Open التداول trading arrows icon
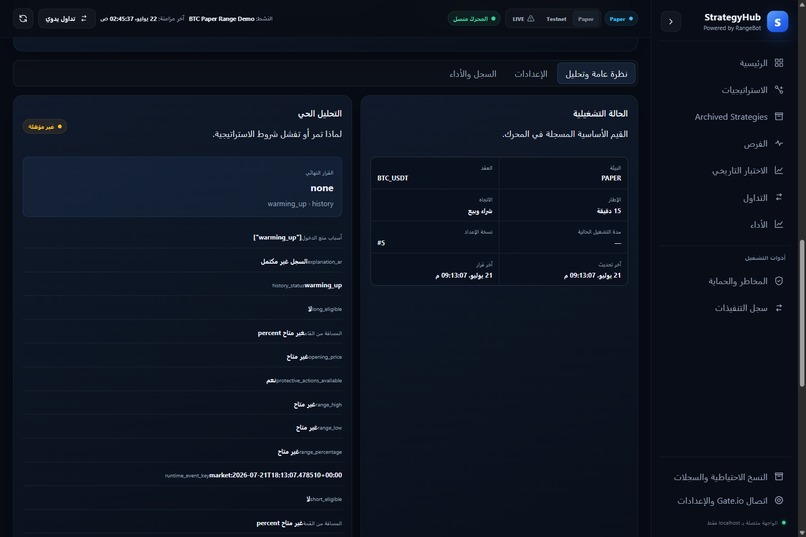Viewport: 806px width, 537px height. [x=779, y=197]
